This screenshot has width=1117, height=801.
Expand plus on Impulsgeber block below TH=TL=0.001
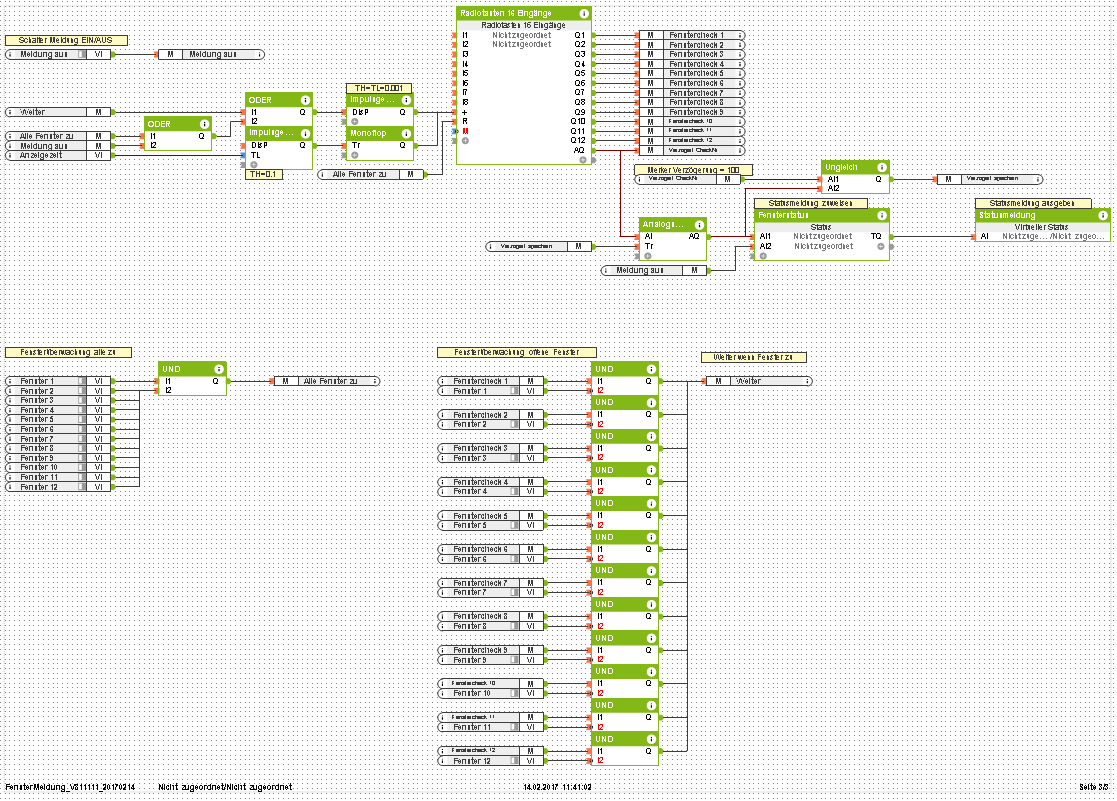[354, 121]
